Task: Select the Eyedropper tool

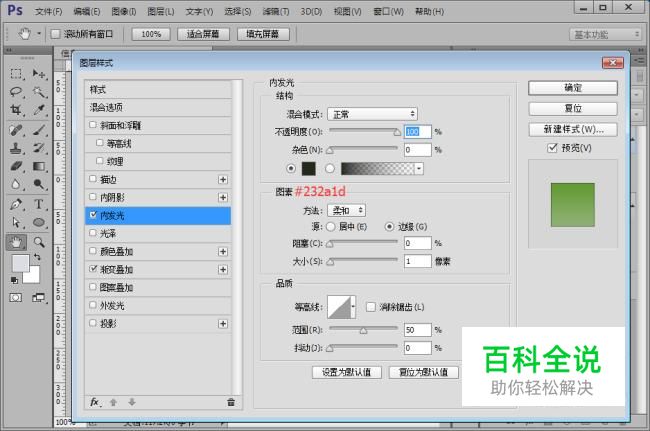Action: (39, 110)
